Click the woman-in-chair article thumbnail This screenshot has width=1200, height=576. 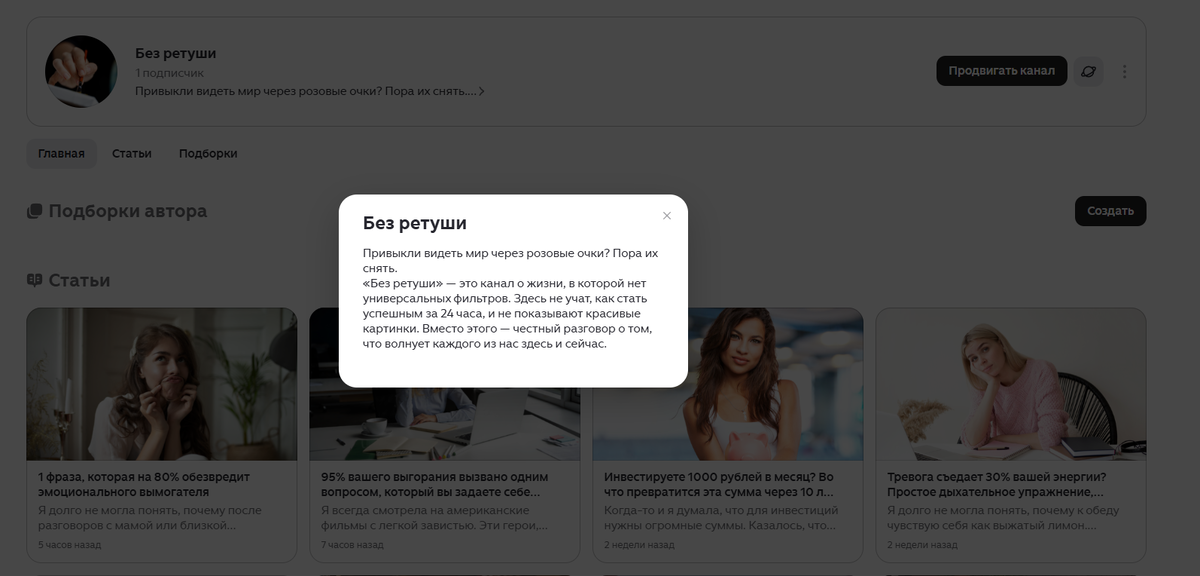tap(1010, 383)
